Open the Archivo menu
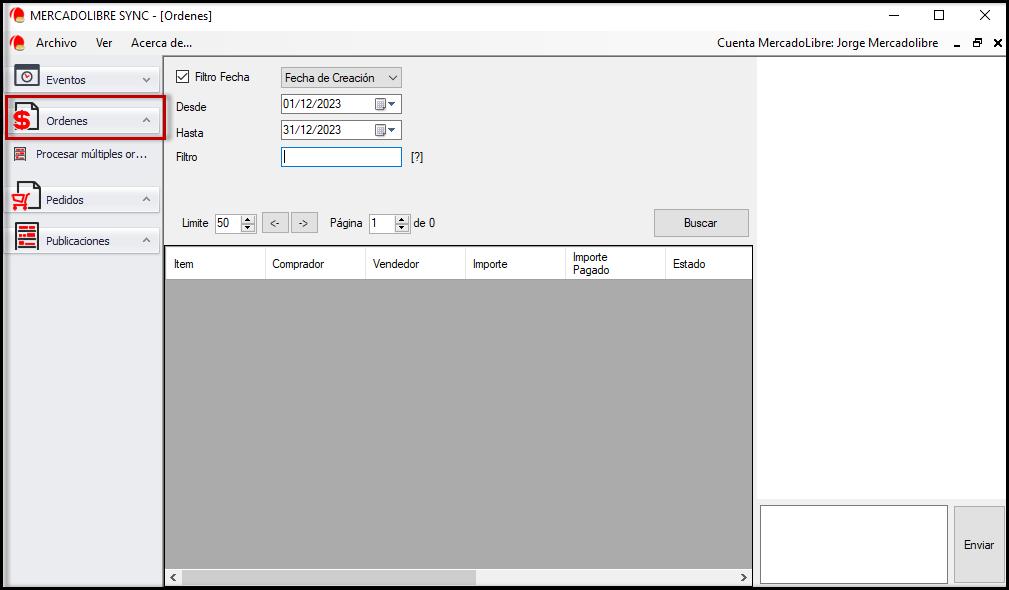Viewport: 1009px width, 590px height. tap(56, 43)
